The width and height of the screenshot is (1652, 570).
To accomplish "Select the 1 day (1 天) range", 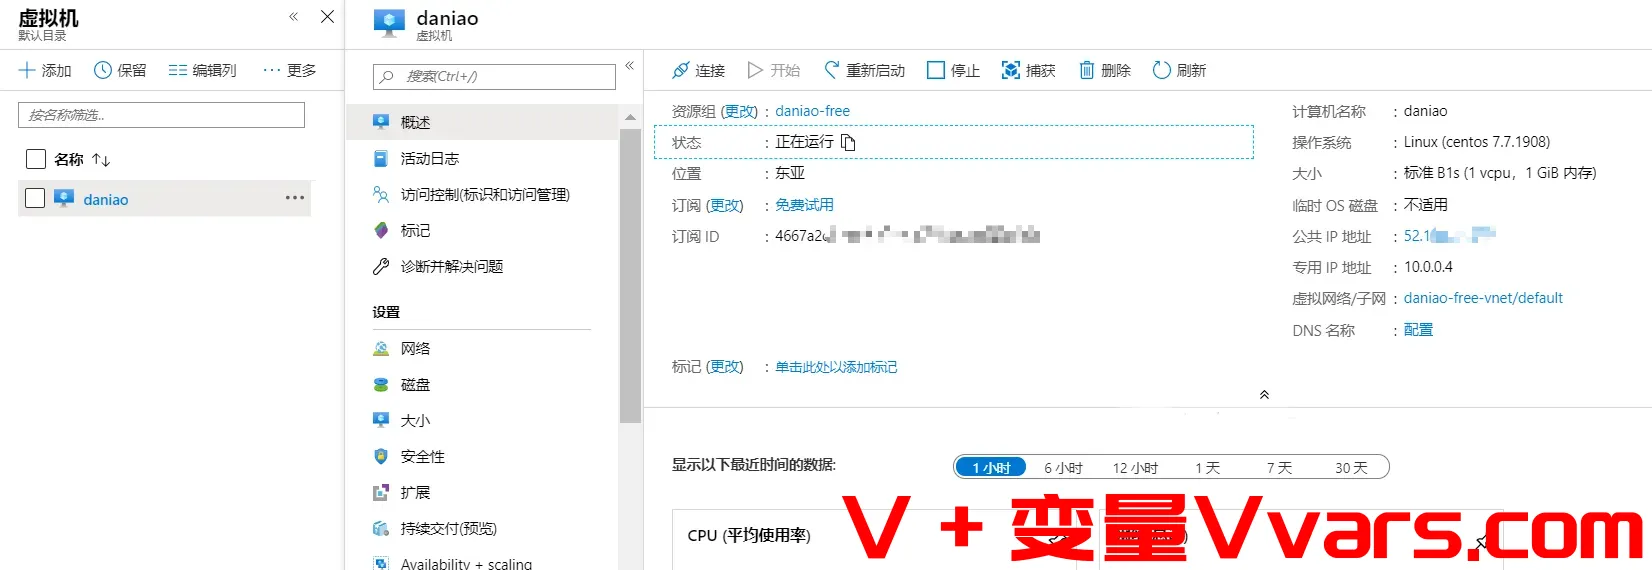I will [x=1207, y=467].
